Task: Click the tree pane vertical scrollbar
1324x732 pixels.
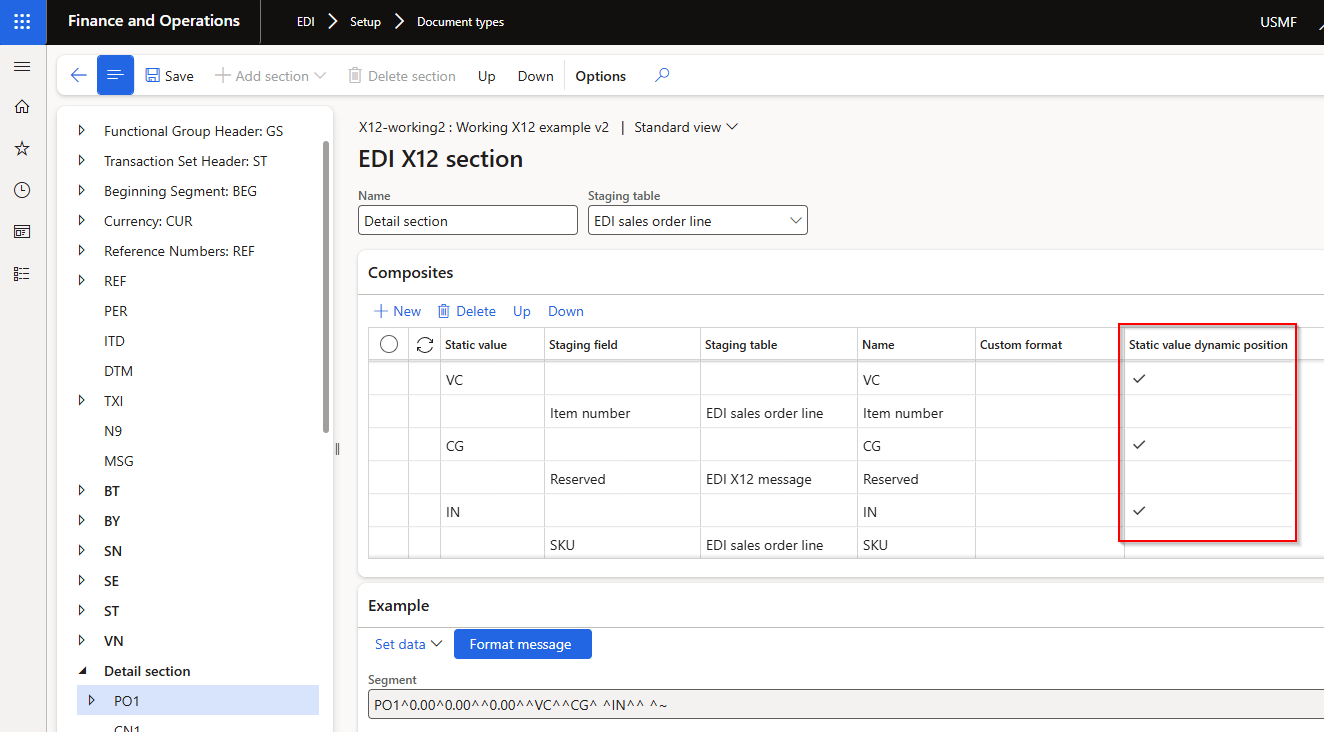Action: (326, 285)
